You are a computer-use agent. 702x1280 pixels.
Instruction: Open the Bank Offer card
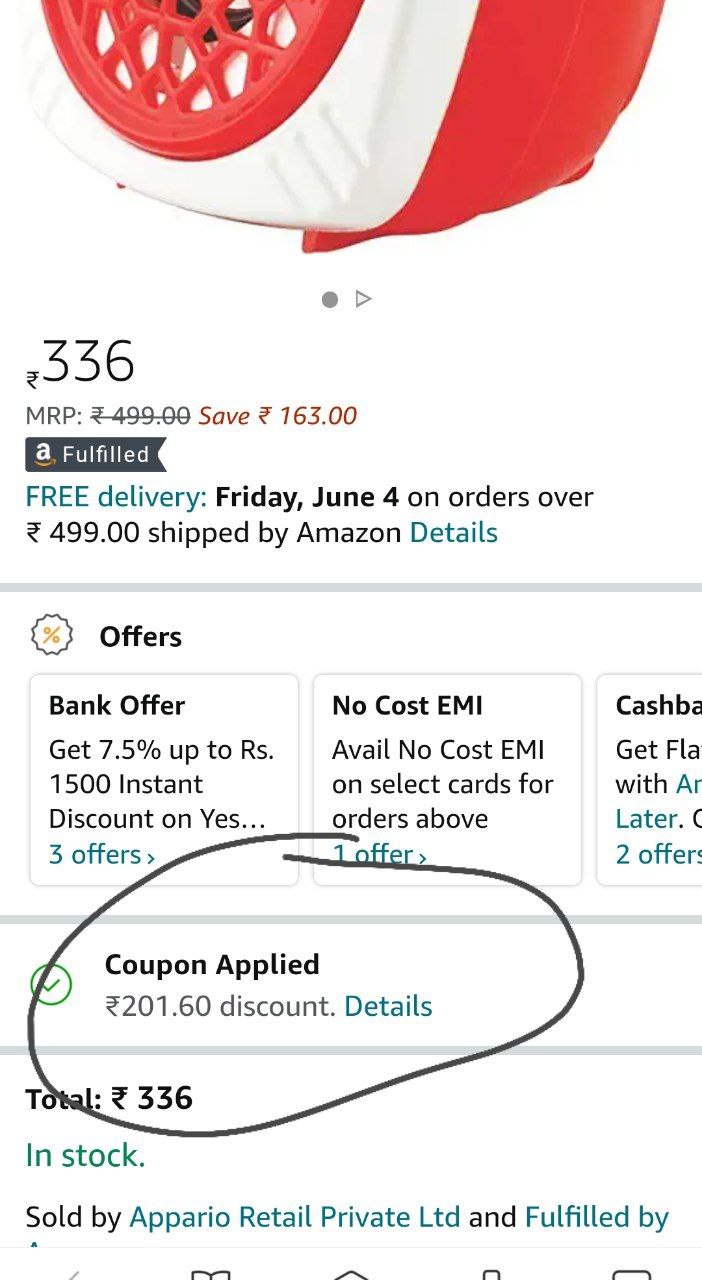[x=163, y=780]
